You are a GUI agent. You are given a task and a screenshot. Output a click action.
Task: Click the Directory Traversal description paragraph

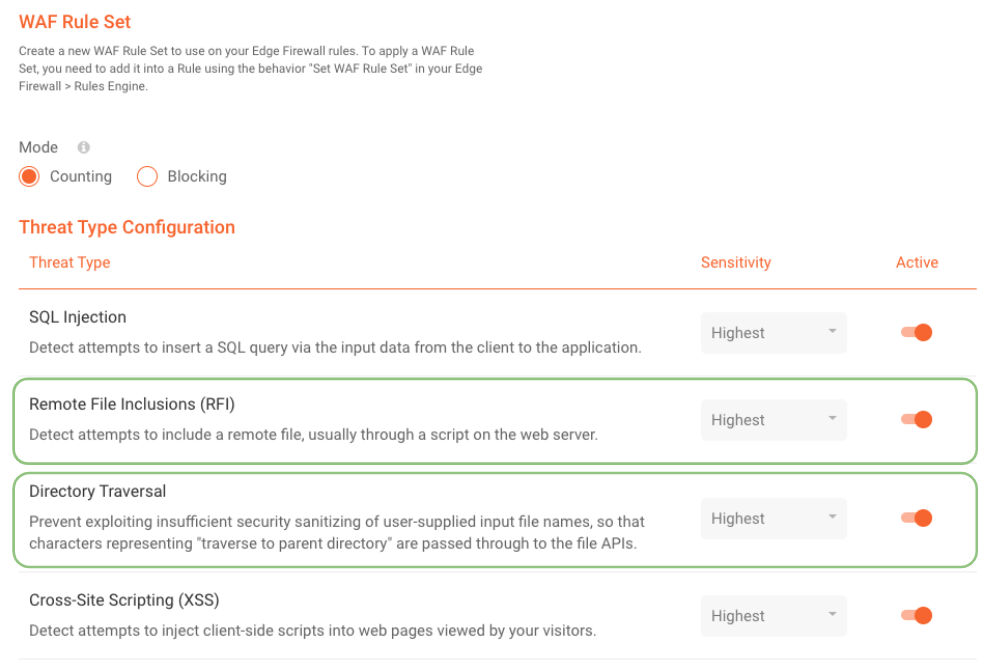[x=337, y=532]
